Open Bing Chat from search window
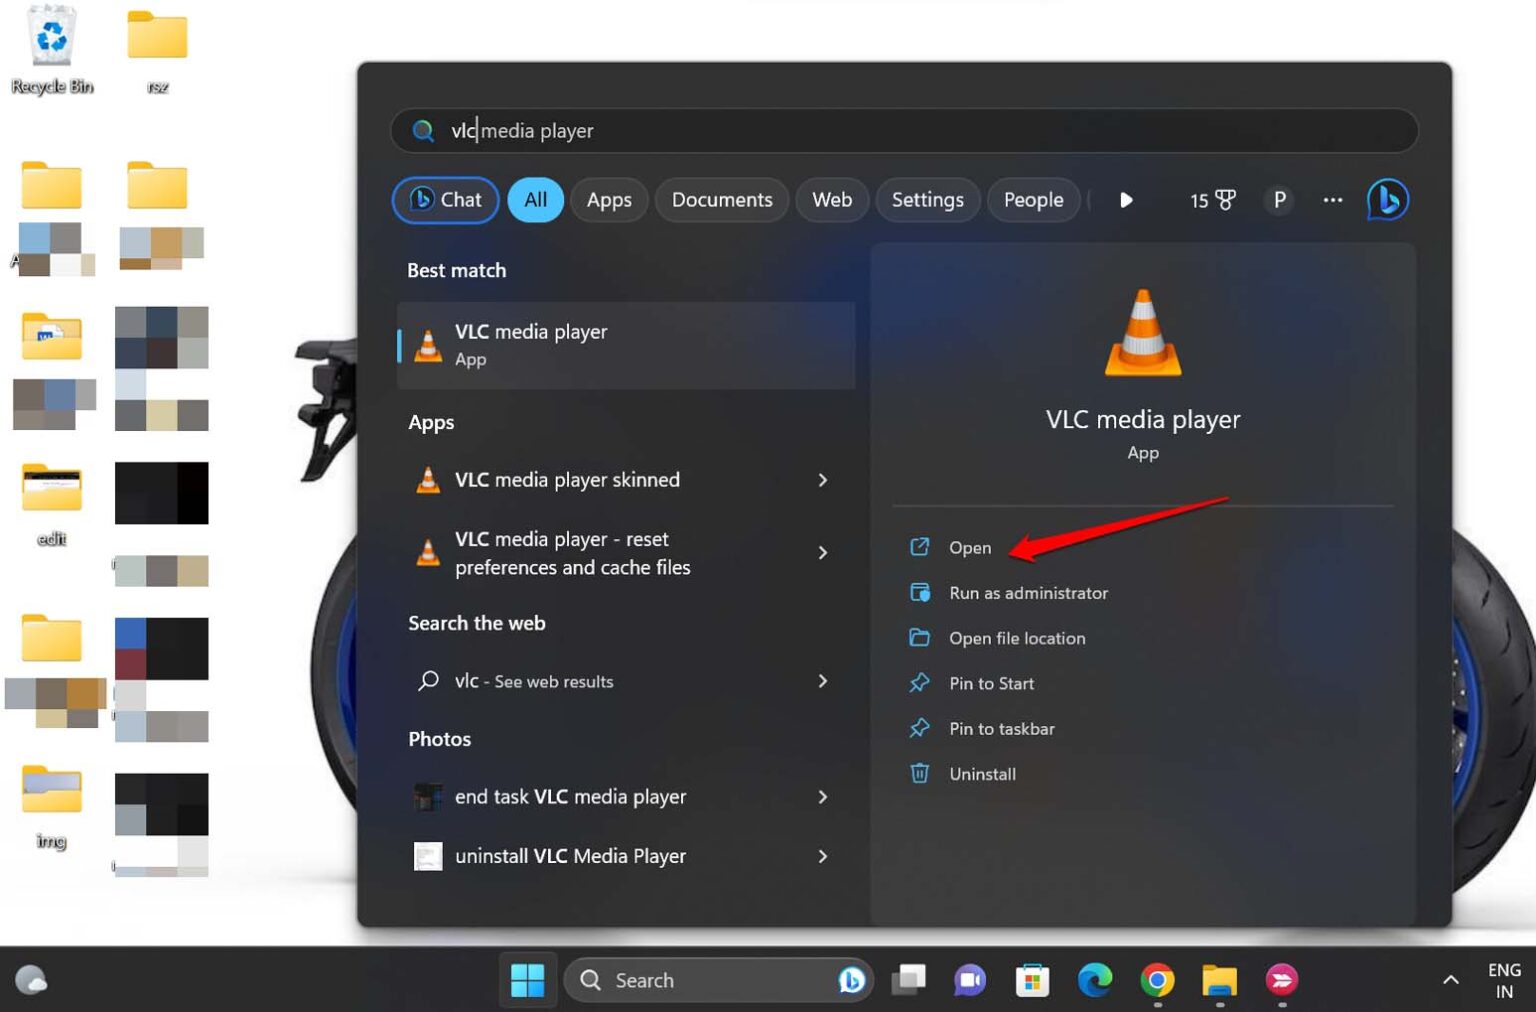 pyautogui.click(x=445, y=200)
